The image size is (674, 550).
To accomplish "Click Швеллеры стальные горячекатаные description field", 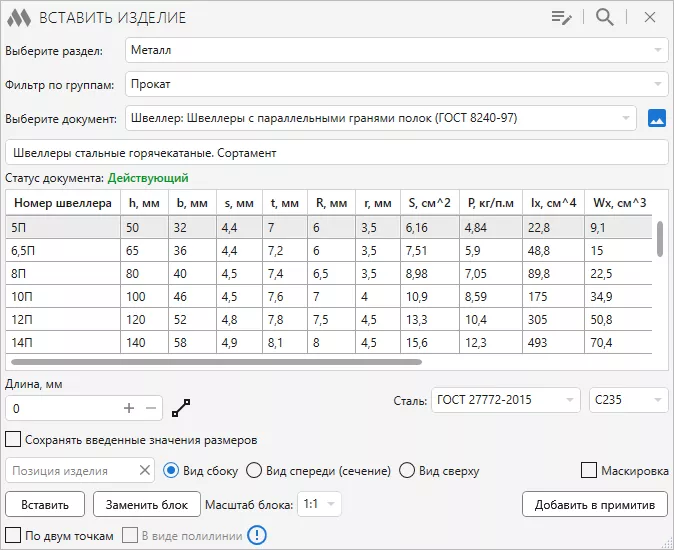I will tap(337, 153).
